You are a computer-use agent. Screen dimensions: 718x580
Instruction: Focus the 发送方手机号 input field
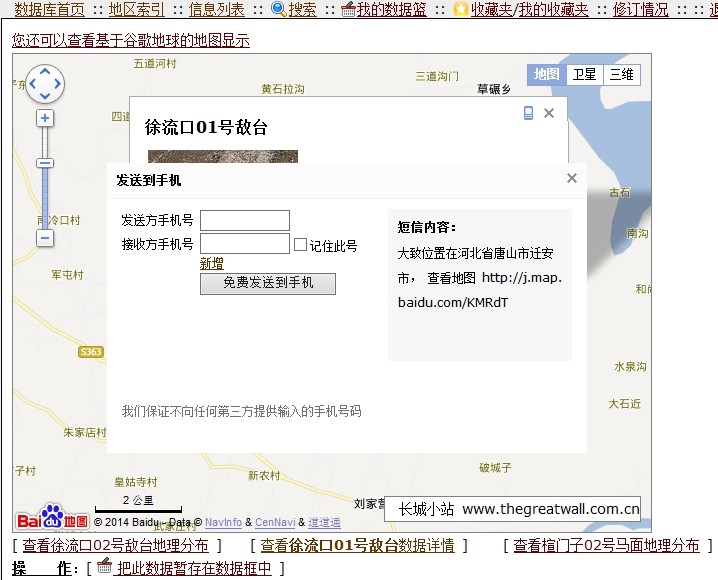point(244,220)
